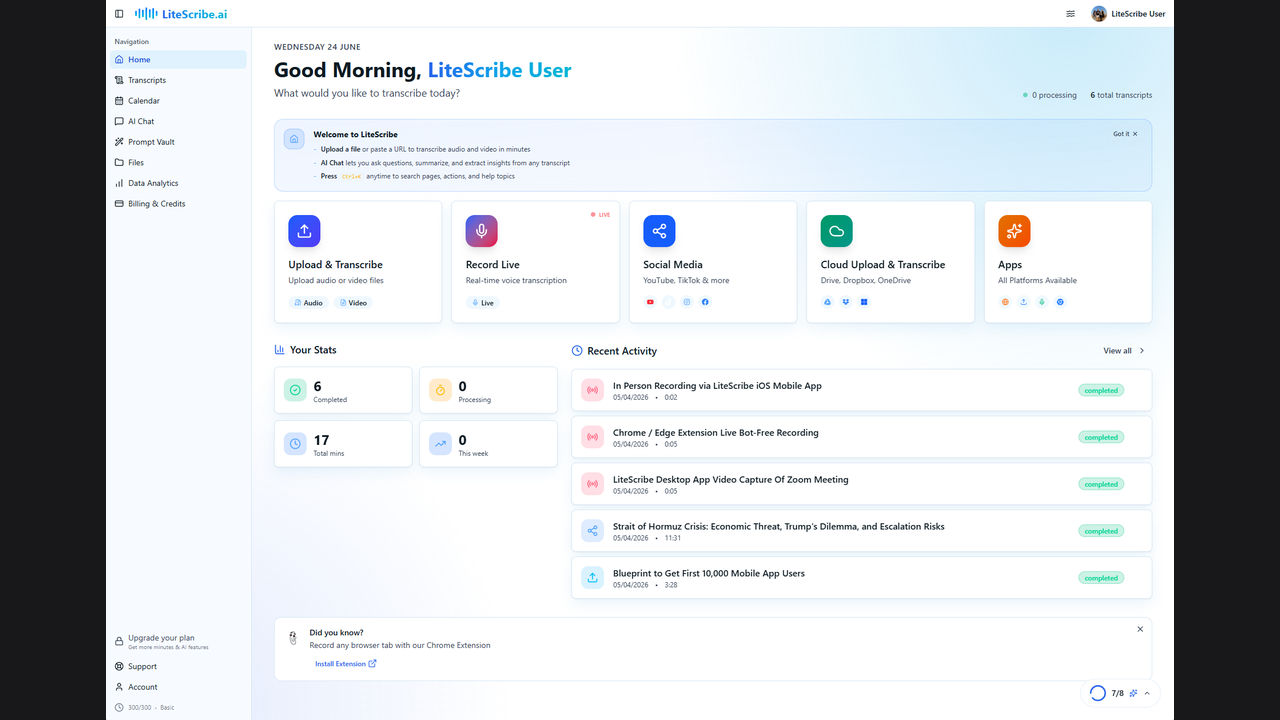Click the blue Upload & Transcribe icon

point(304,231)
